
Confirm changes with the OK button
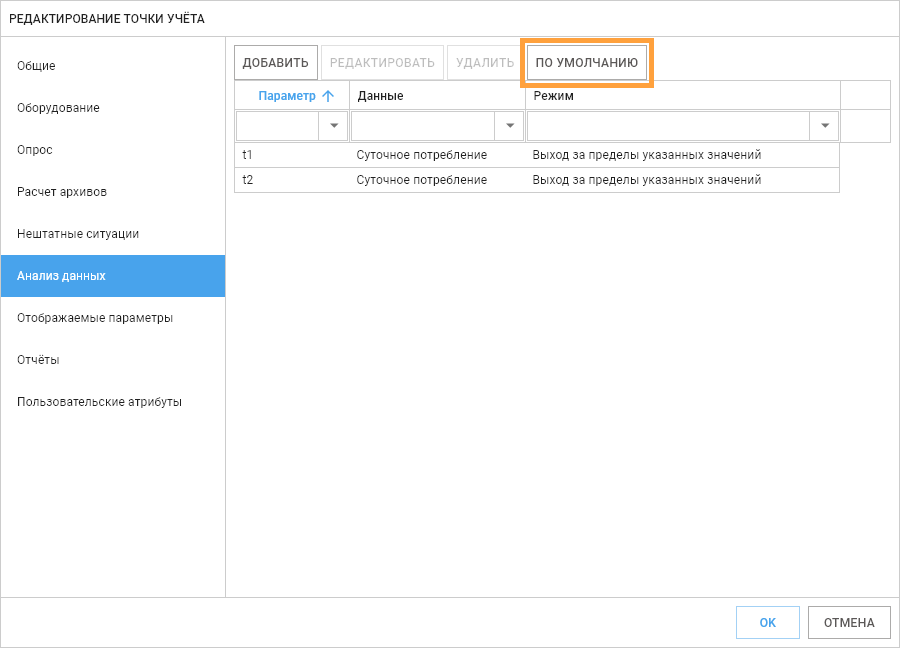pos(767,622)
